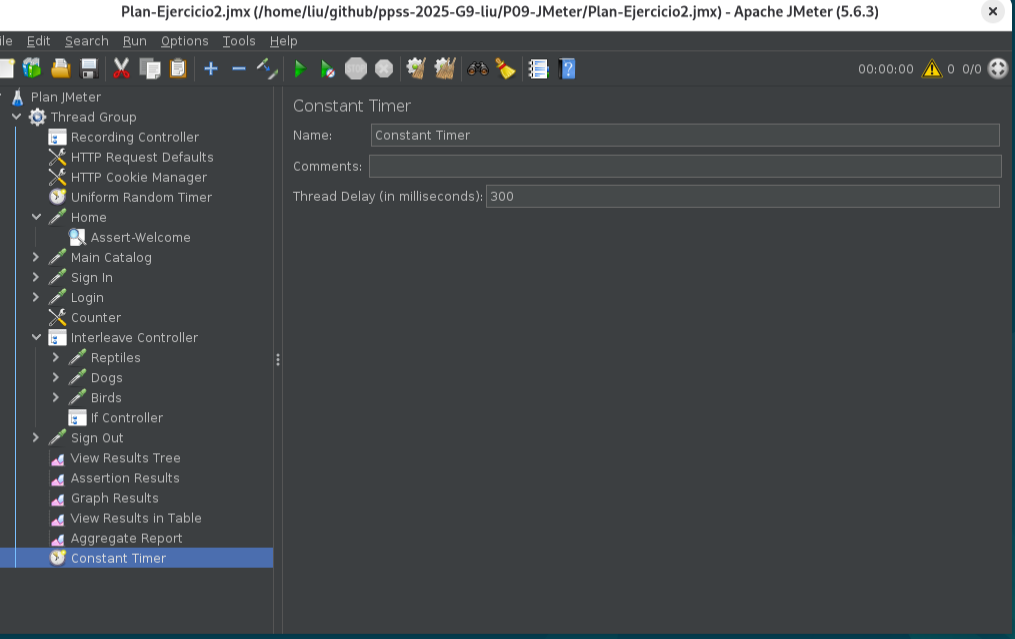The width and height of the screenshot is (1015, 639).
Task: Open search with the binoculars icon
Action: coord(478,69)
